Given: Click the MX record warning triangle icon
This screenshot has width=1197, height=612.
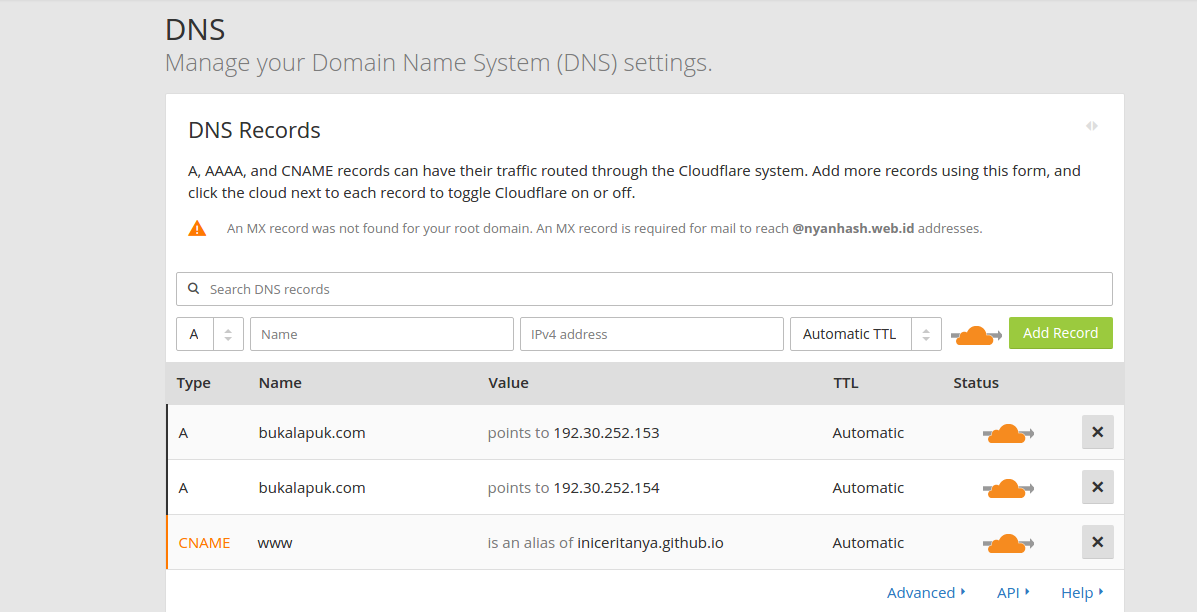Looking at the screenshot, I should tap(197, 227).
